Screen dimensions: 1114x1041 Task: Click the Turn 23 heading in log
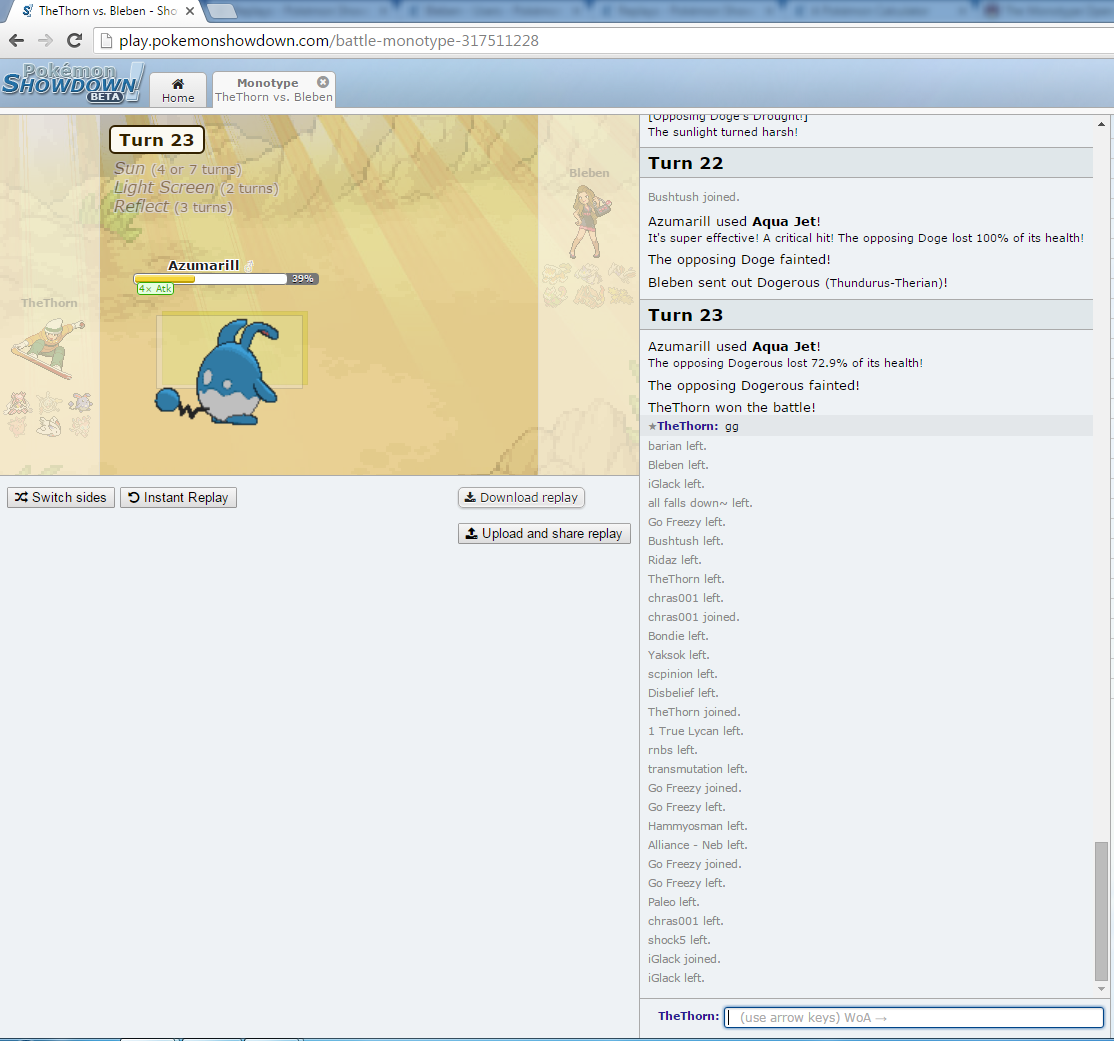(685, 315)
